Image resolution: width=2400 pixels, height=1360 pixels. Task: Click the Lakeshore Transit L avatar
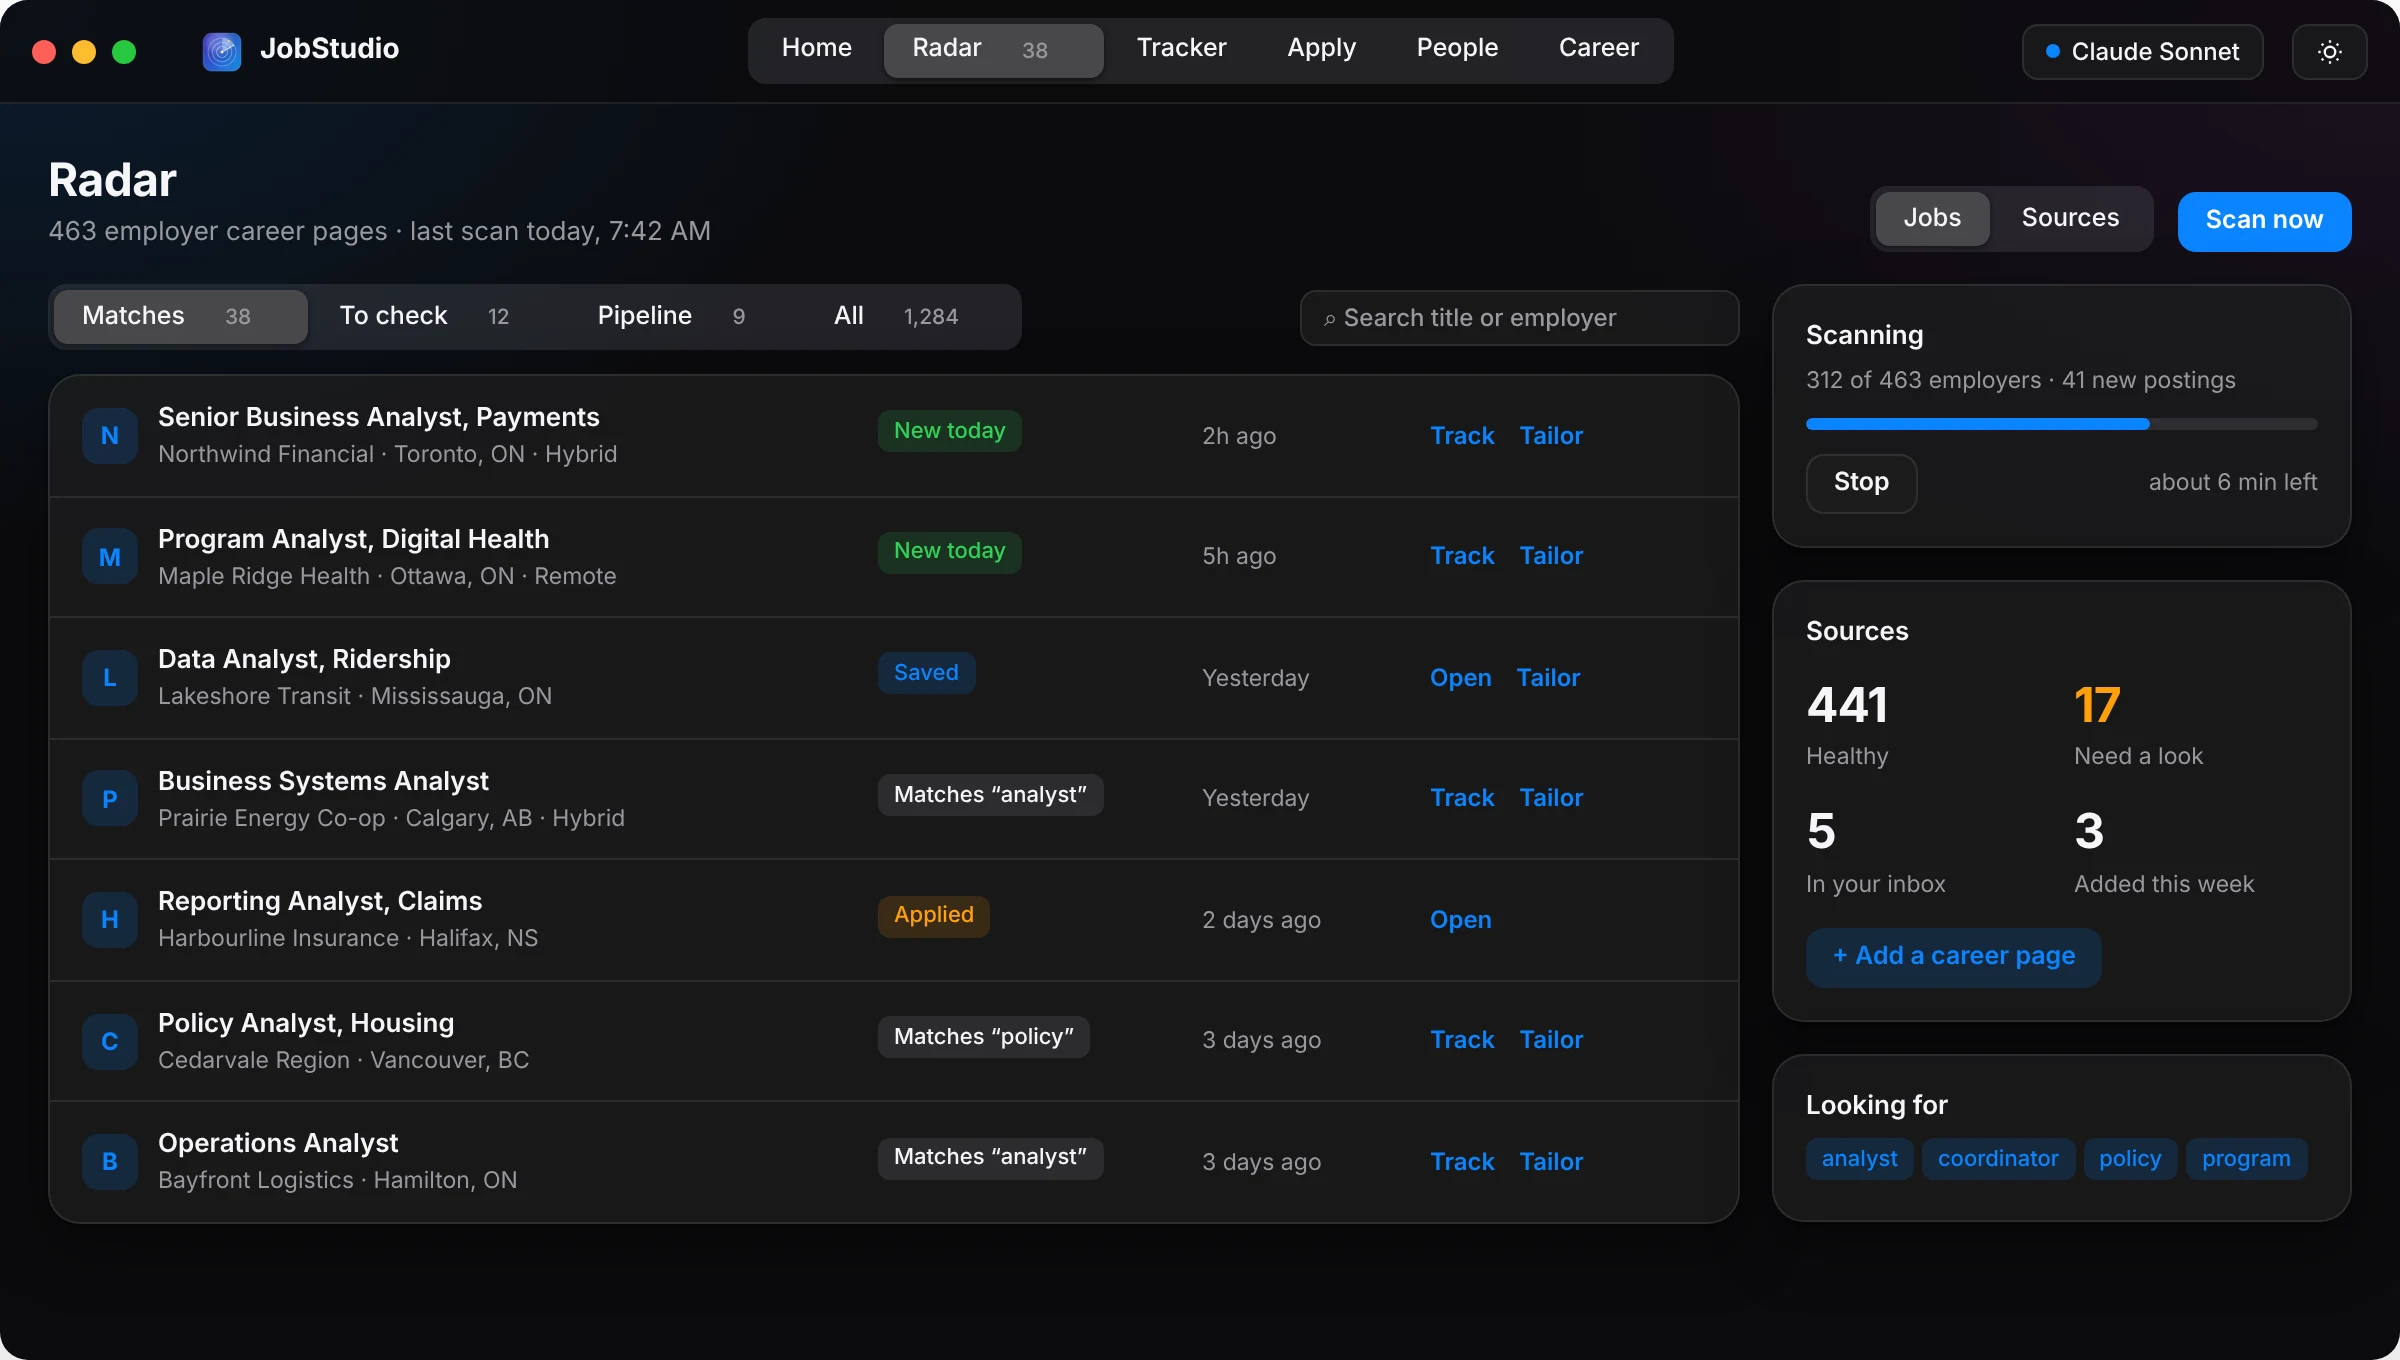click(x=110, y=678)
